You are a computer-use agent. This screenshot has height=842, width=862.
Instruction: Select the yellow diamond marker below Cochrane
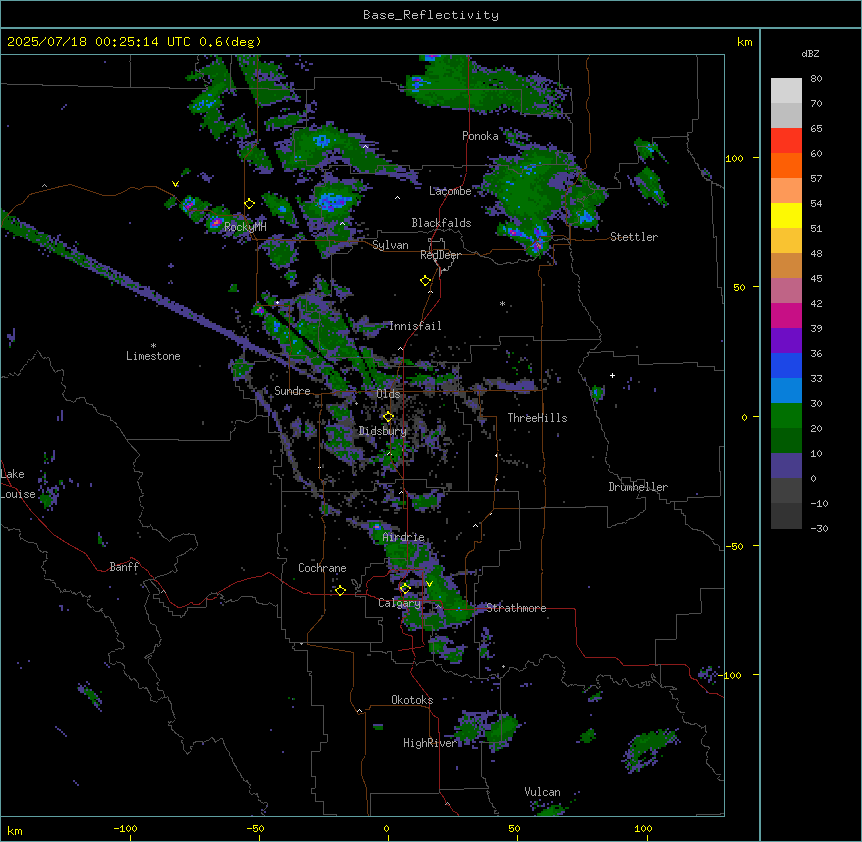click(x=340, y=591)
